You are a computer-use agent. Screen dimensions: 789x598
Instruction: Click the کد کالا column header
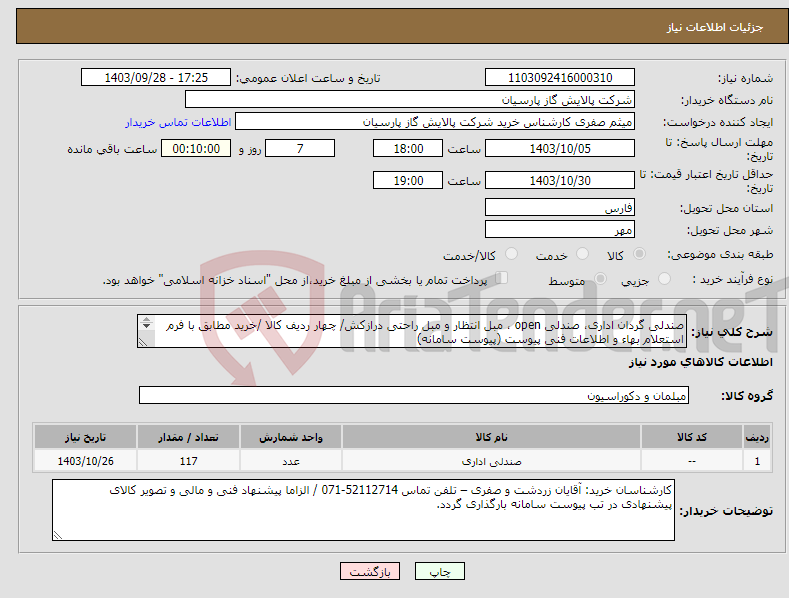pos(692,437)
